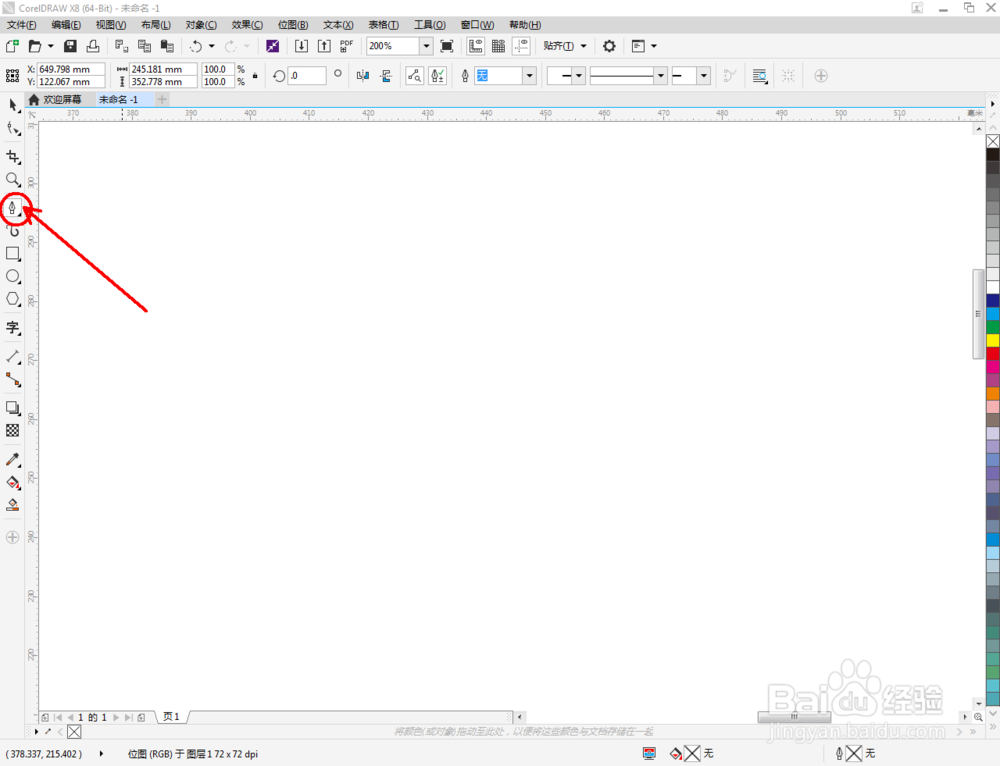Screen dimensions: 1000x766
Task: Click the Open file folder icon
Action: pyautogui.click(x=35, y=46)
